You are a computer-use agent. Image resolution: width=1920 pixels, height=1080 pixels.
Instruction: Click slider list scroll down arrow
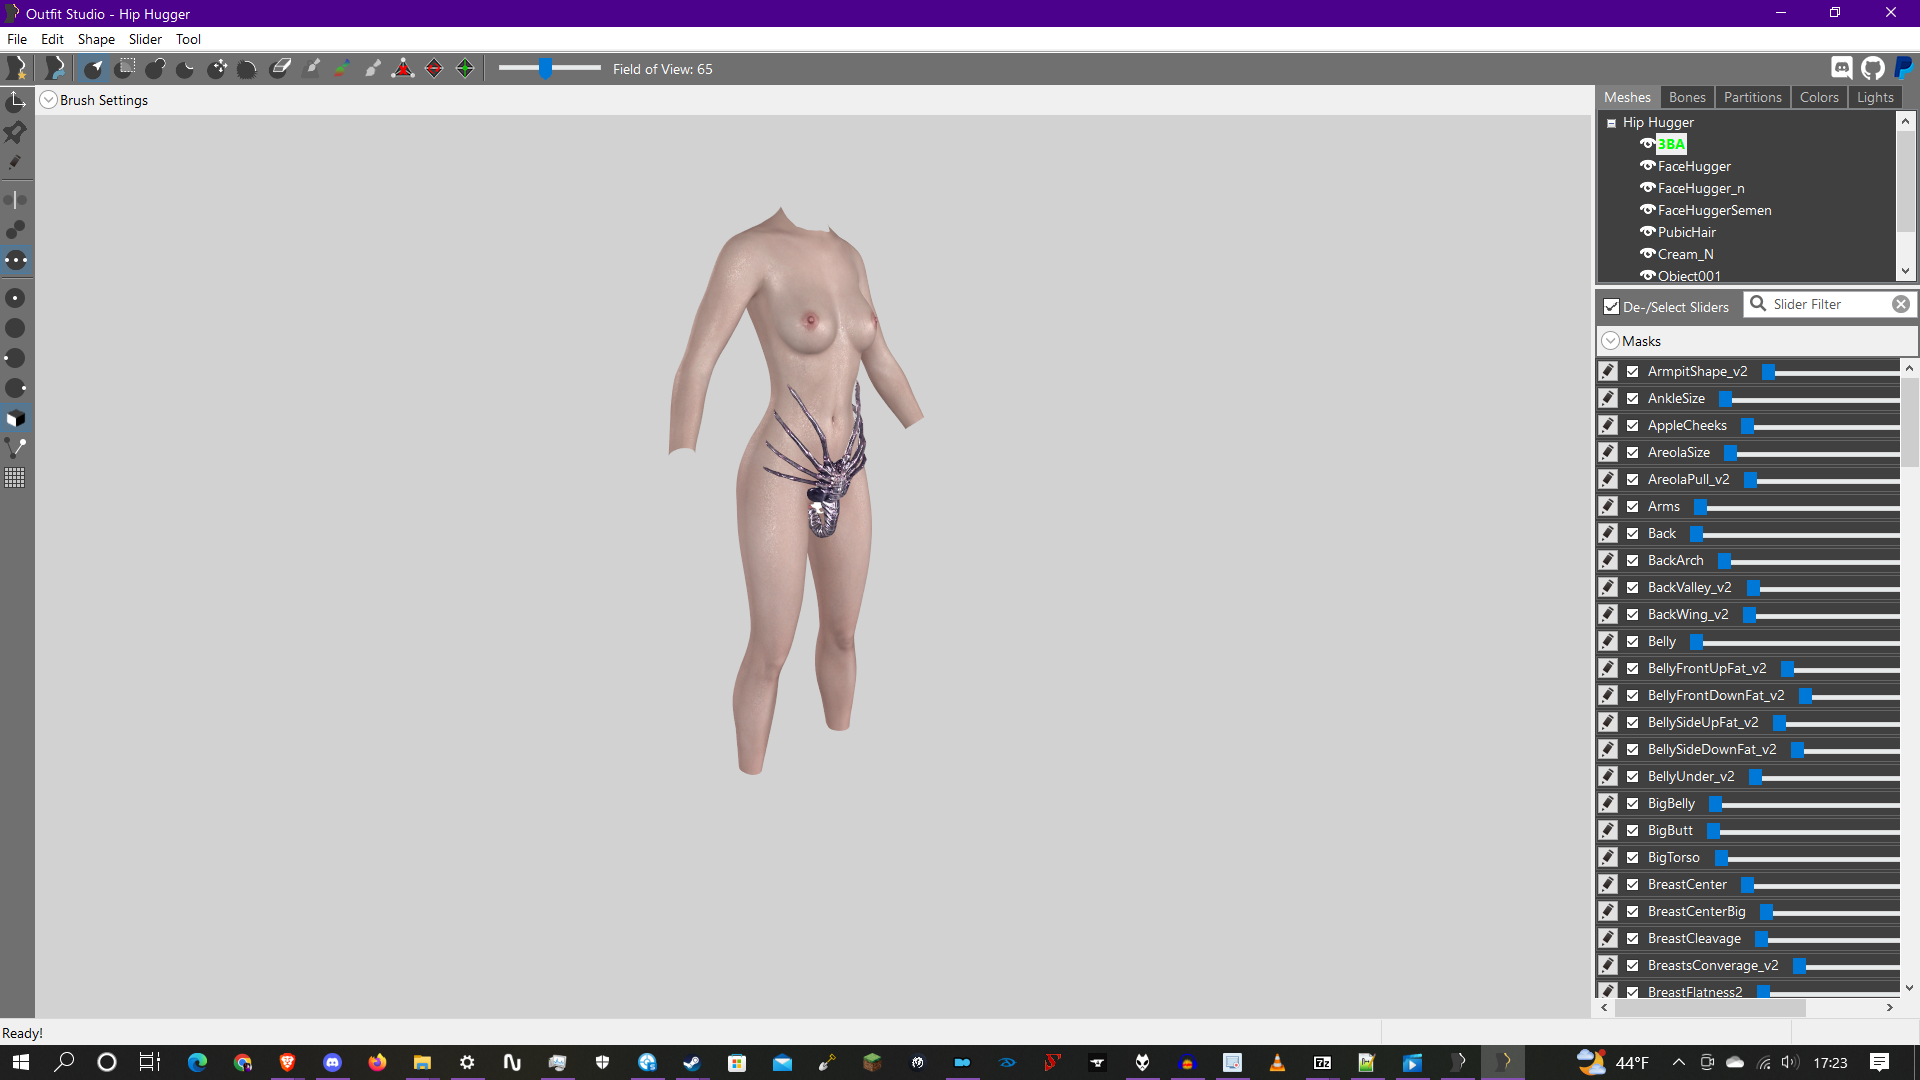(x=1909, y=988)
